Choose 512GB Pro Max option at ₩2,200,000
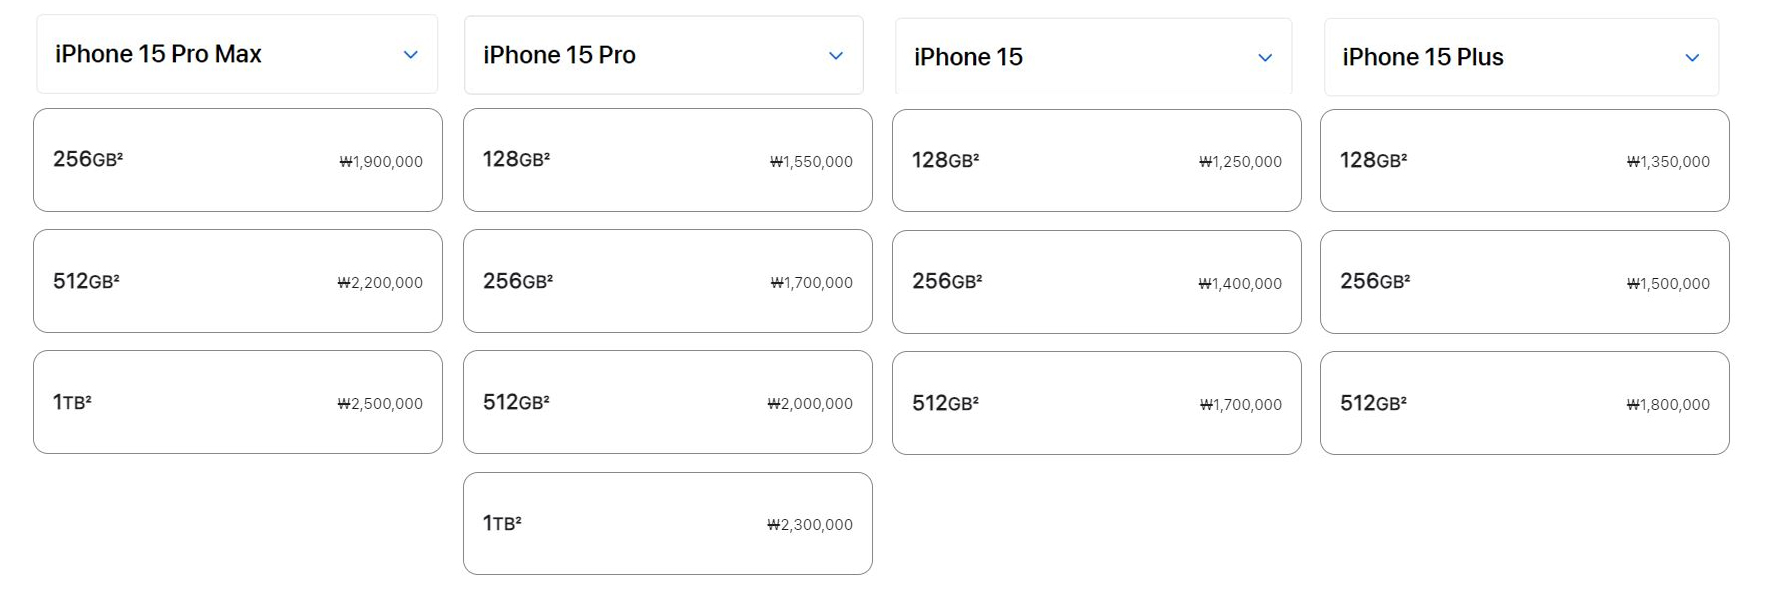 click(238, 281)
